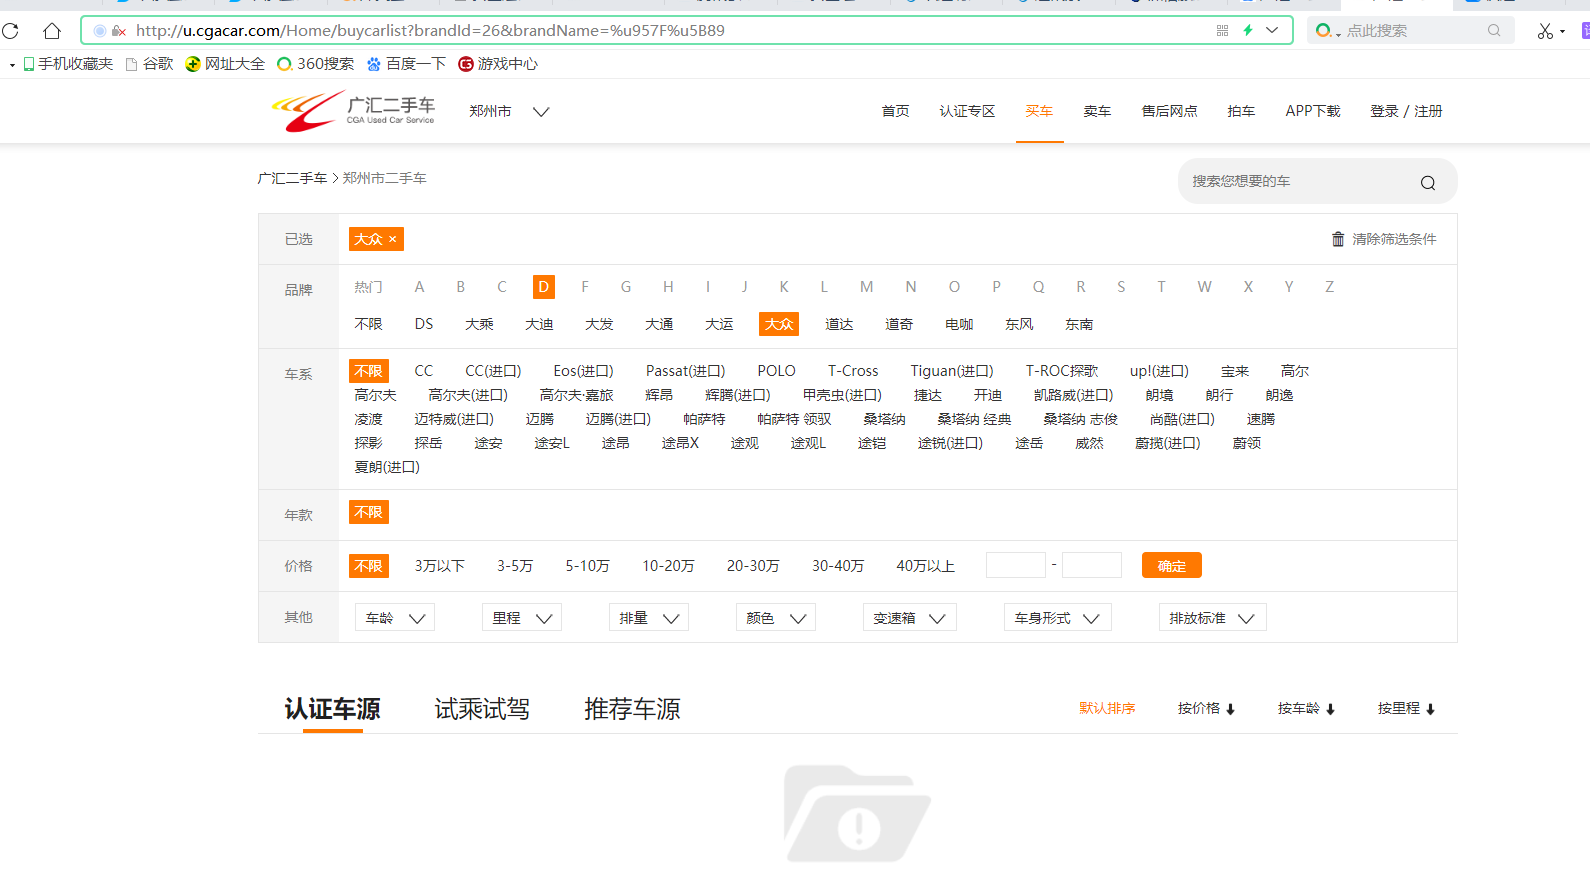
Task: Open the 谷歌 bookmark
Action: pos(149,64)
